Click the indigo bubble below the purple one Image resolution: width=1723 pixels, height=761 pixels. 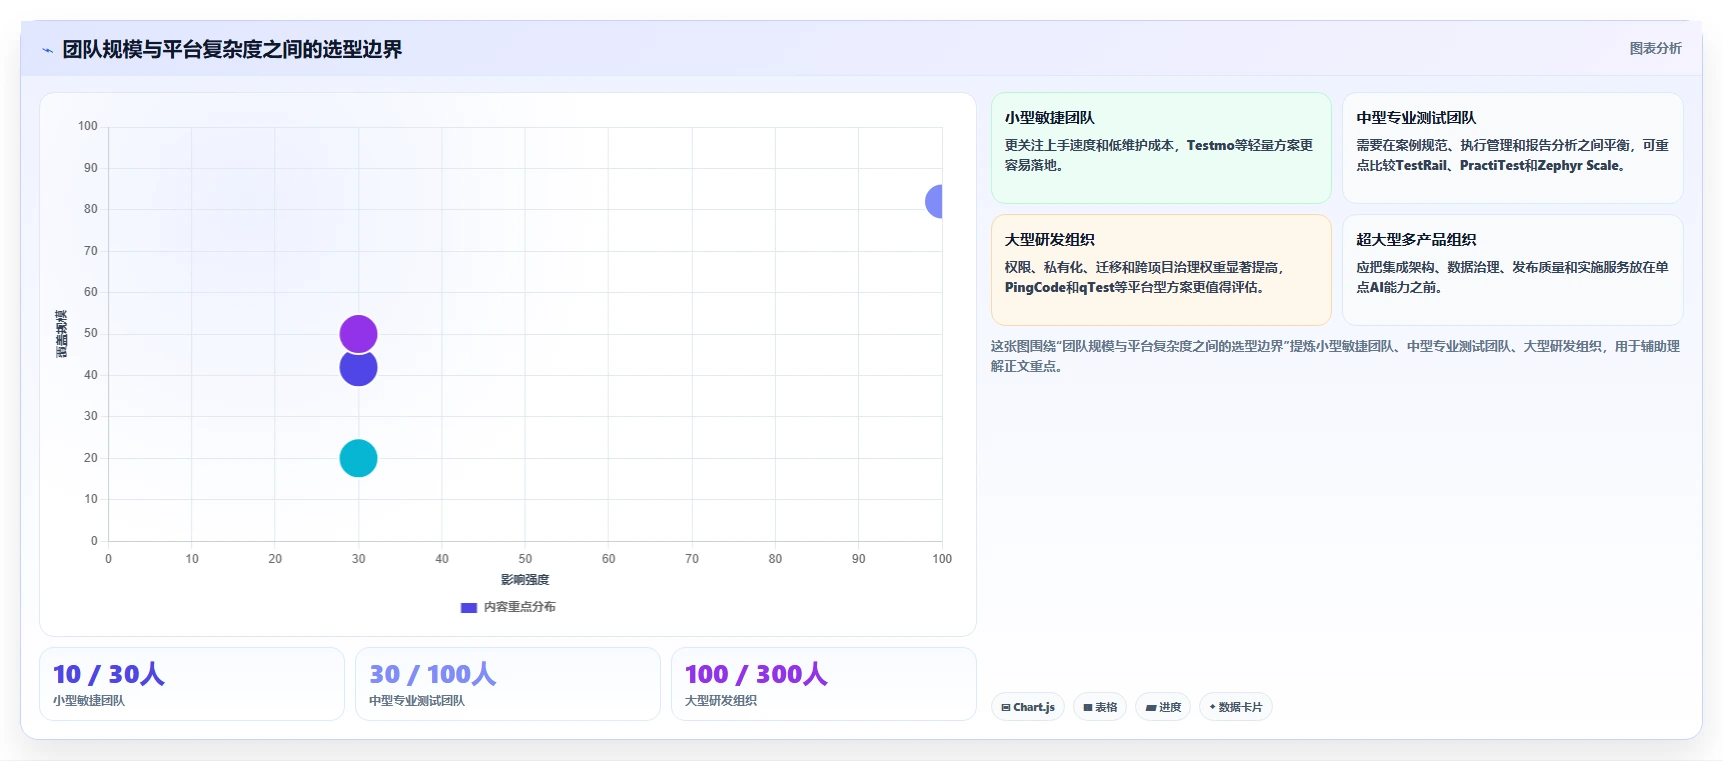click(x=358, y=369)
